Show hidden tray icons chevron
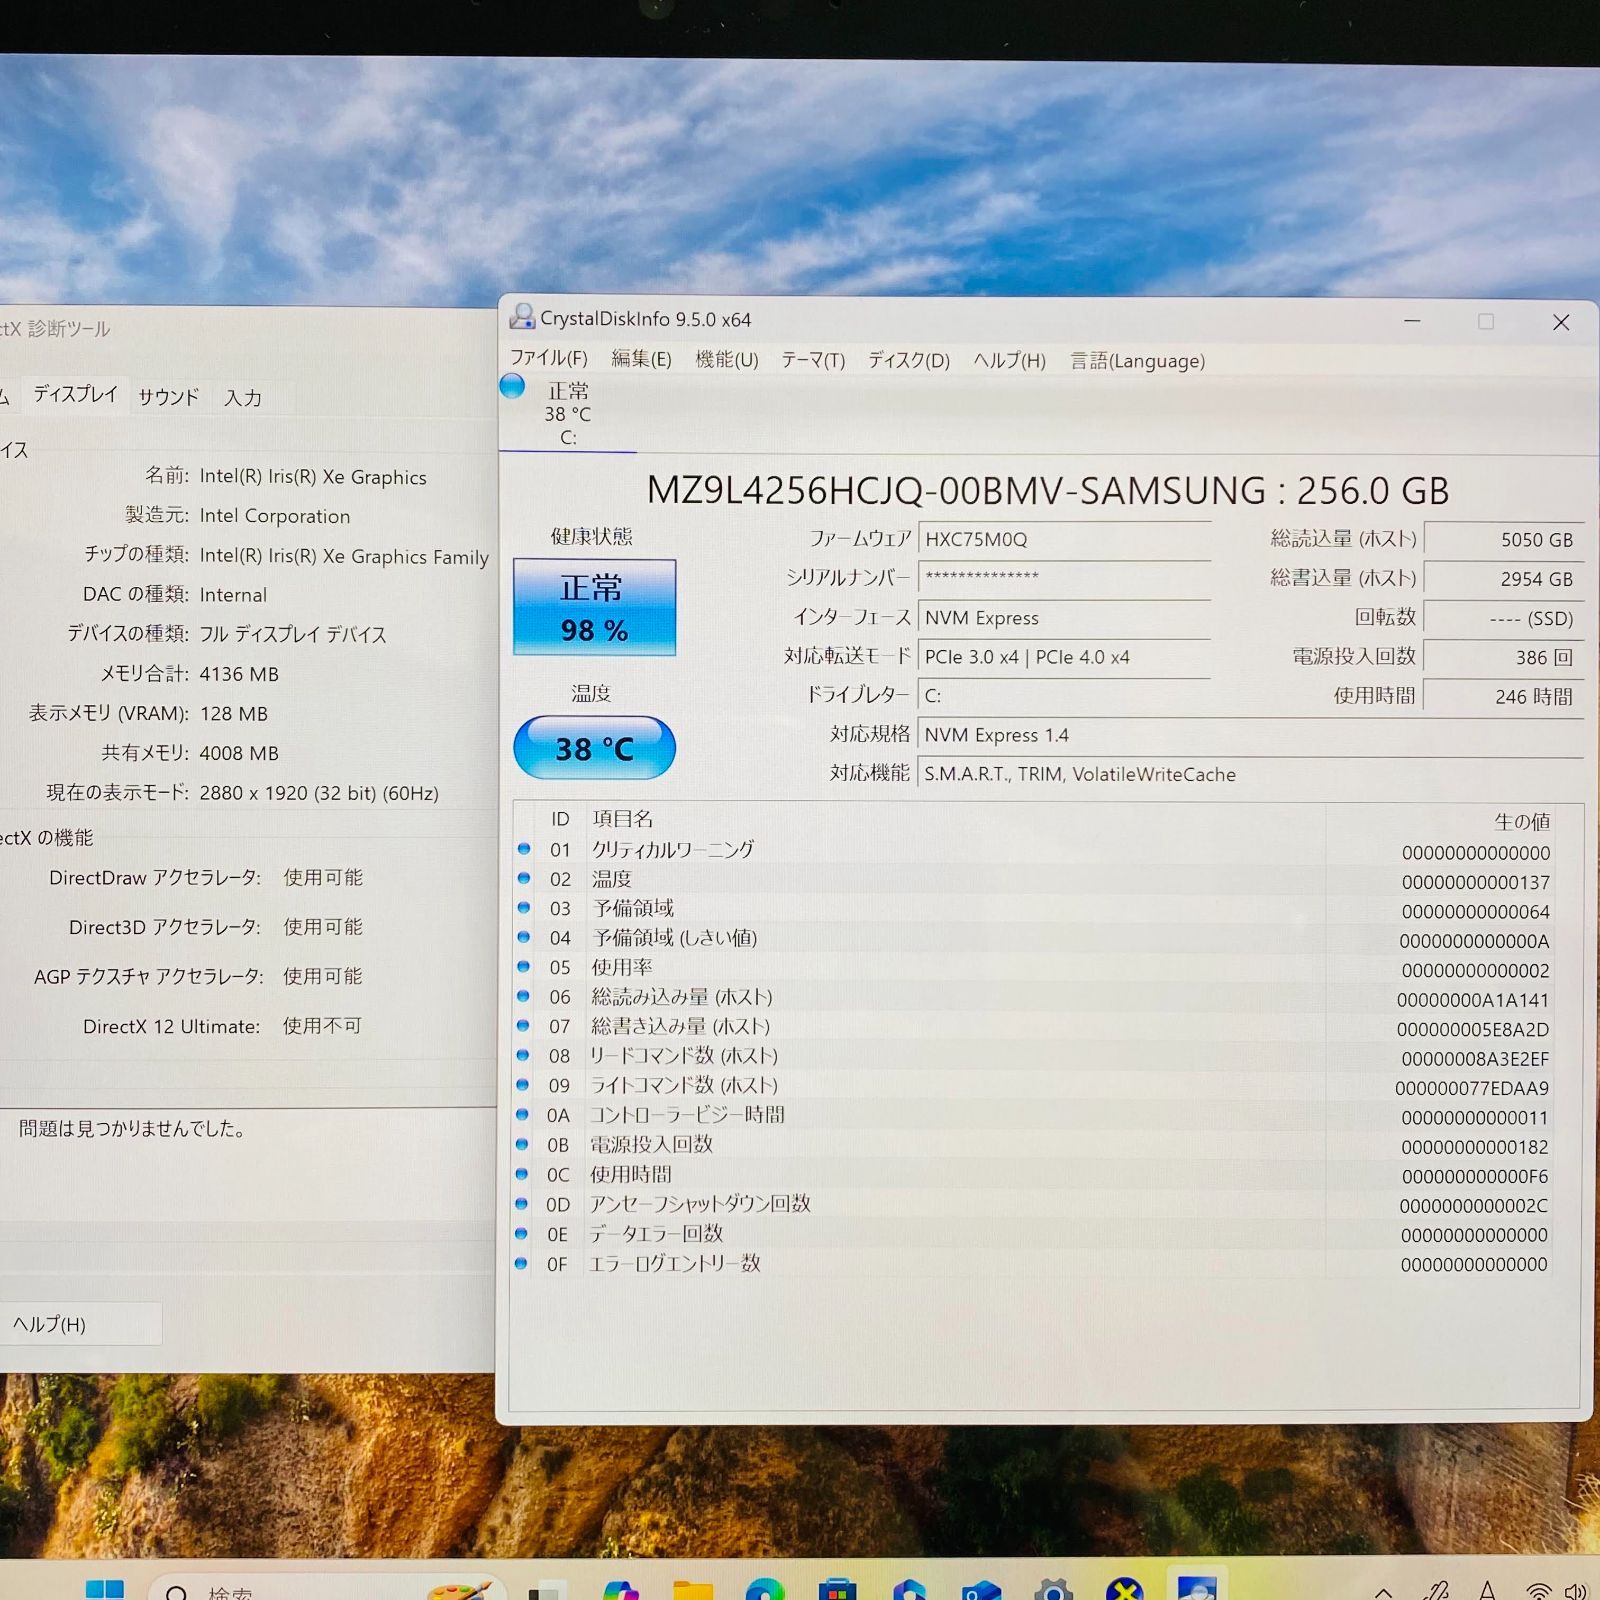This screenshot has height=1600, width=1600. point(1384,1591)
